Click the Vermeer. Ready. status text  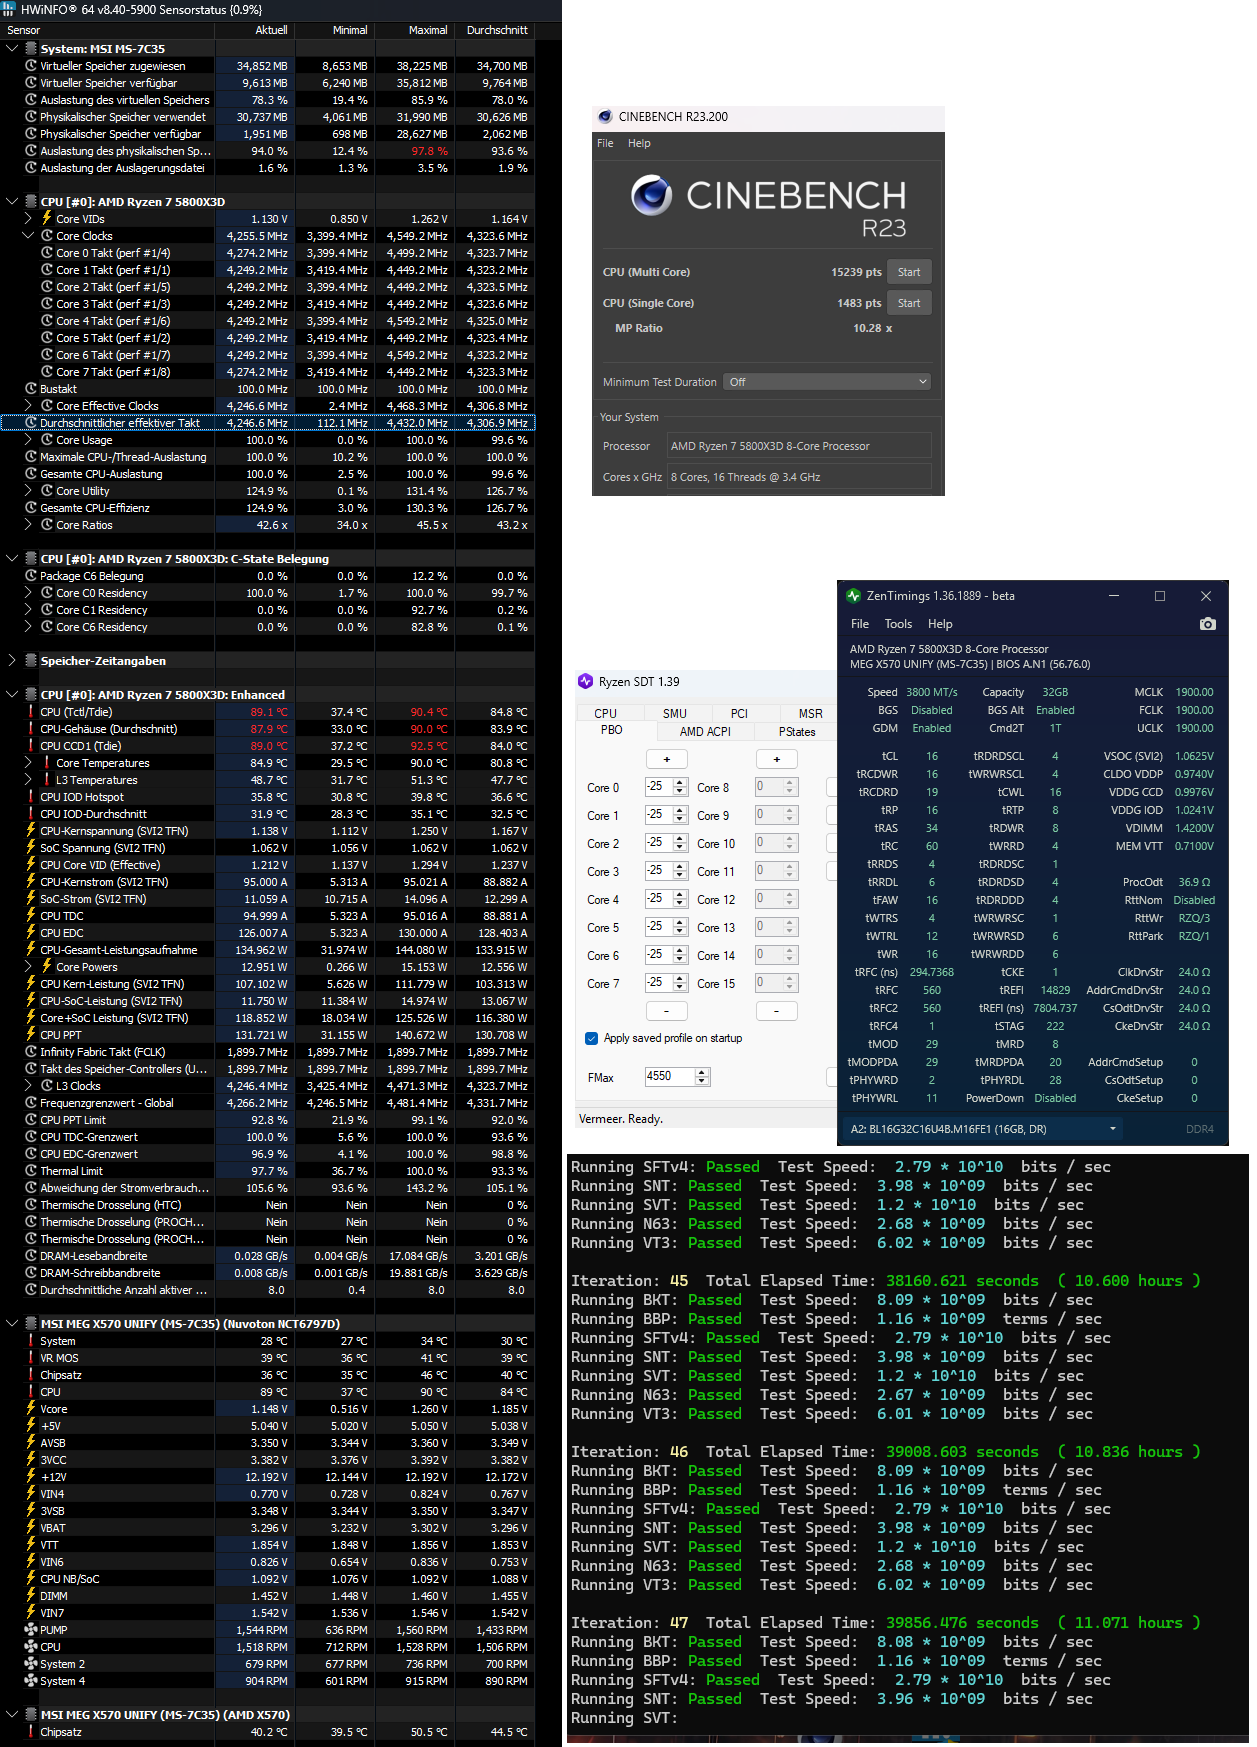click(x=621, y=1119)
